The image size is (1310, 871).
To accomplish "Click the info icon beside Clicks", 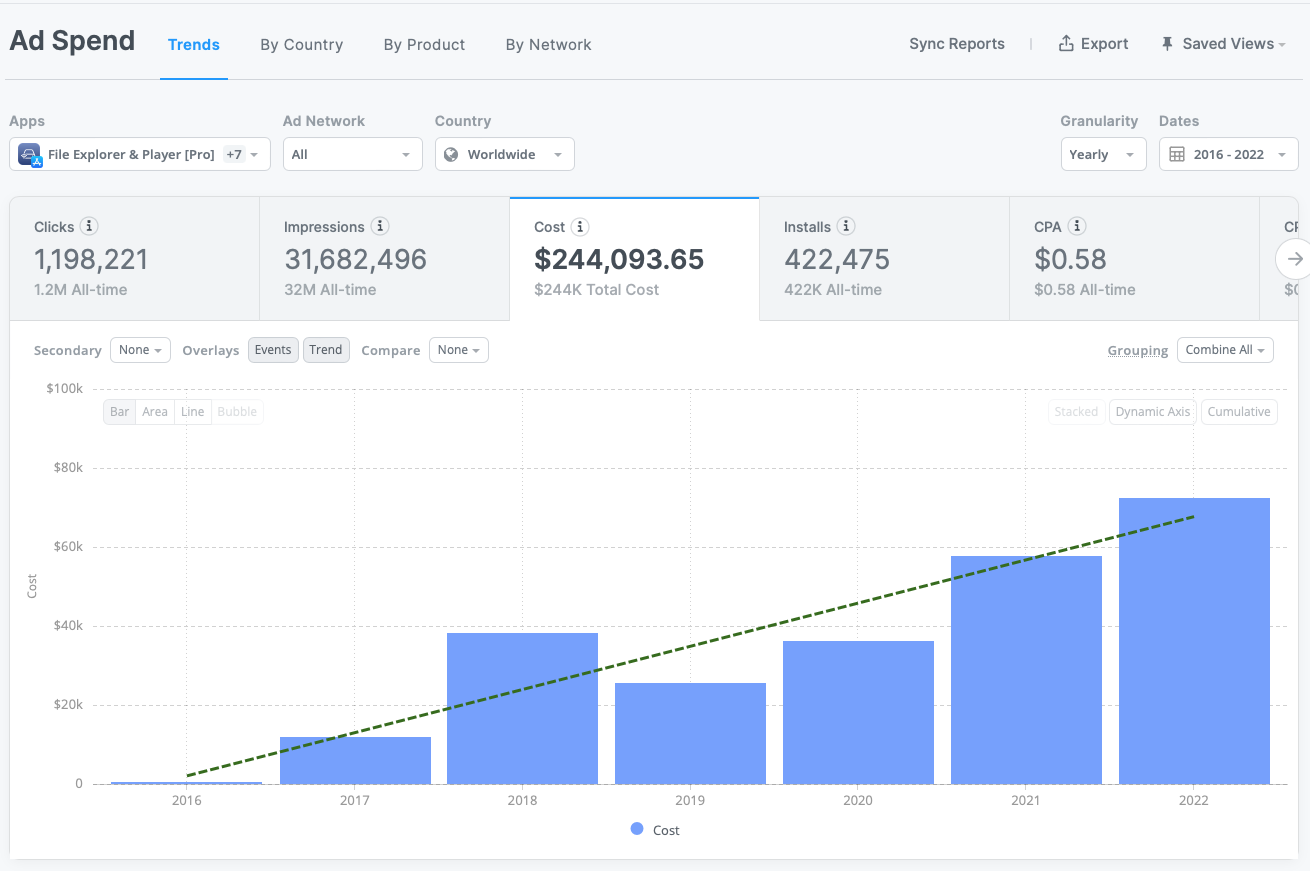I will pyautogui.click(x=89, y=227).
